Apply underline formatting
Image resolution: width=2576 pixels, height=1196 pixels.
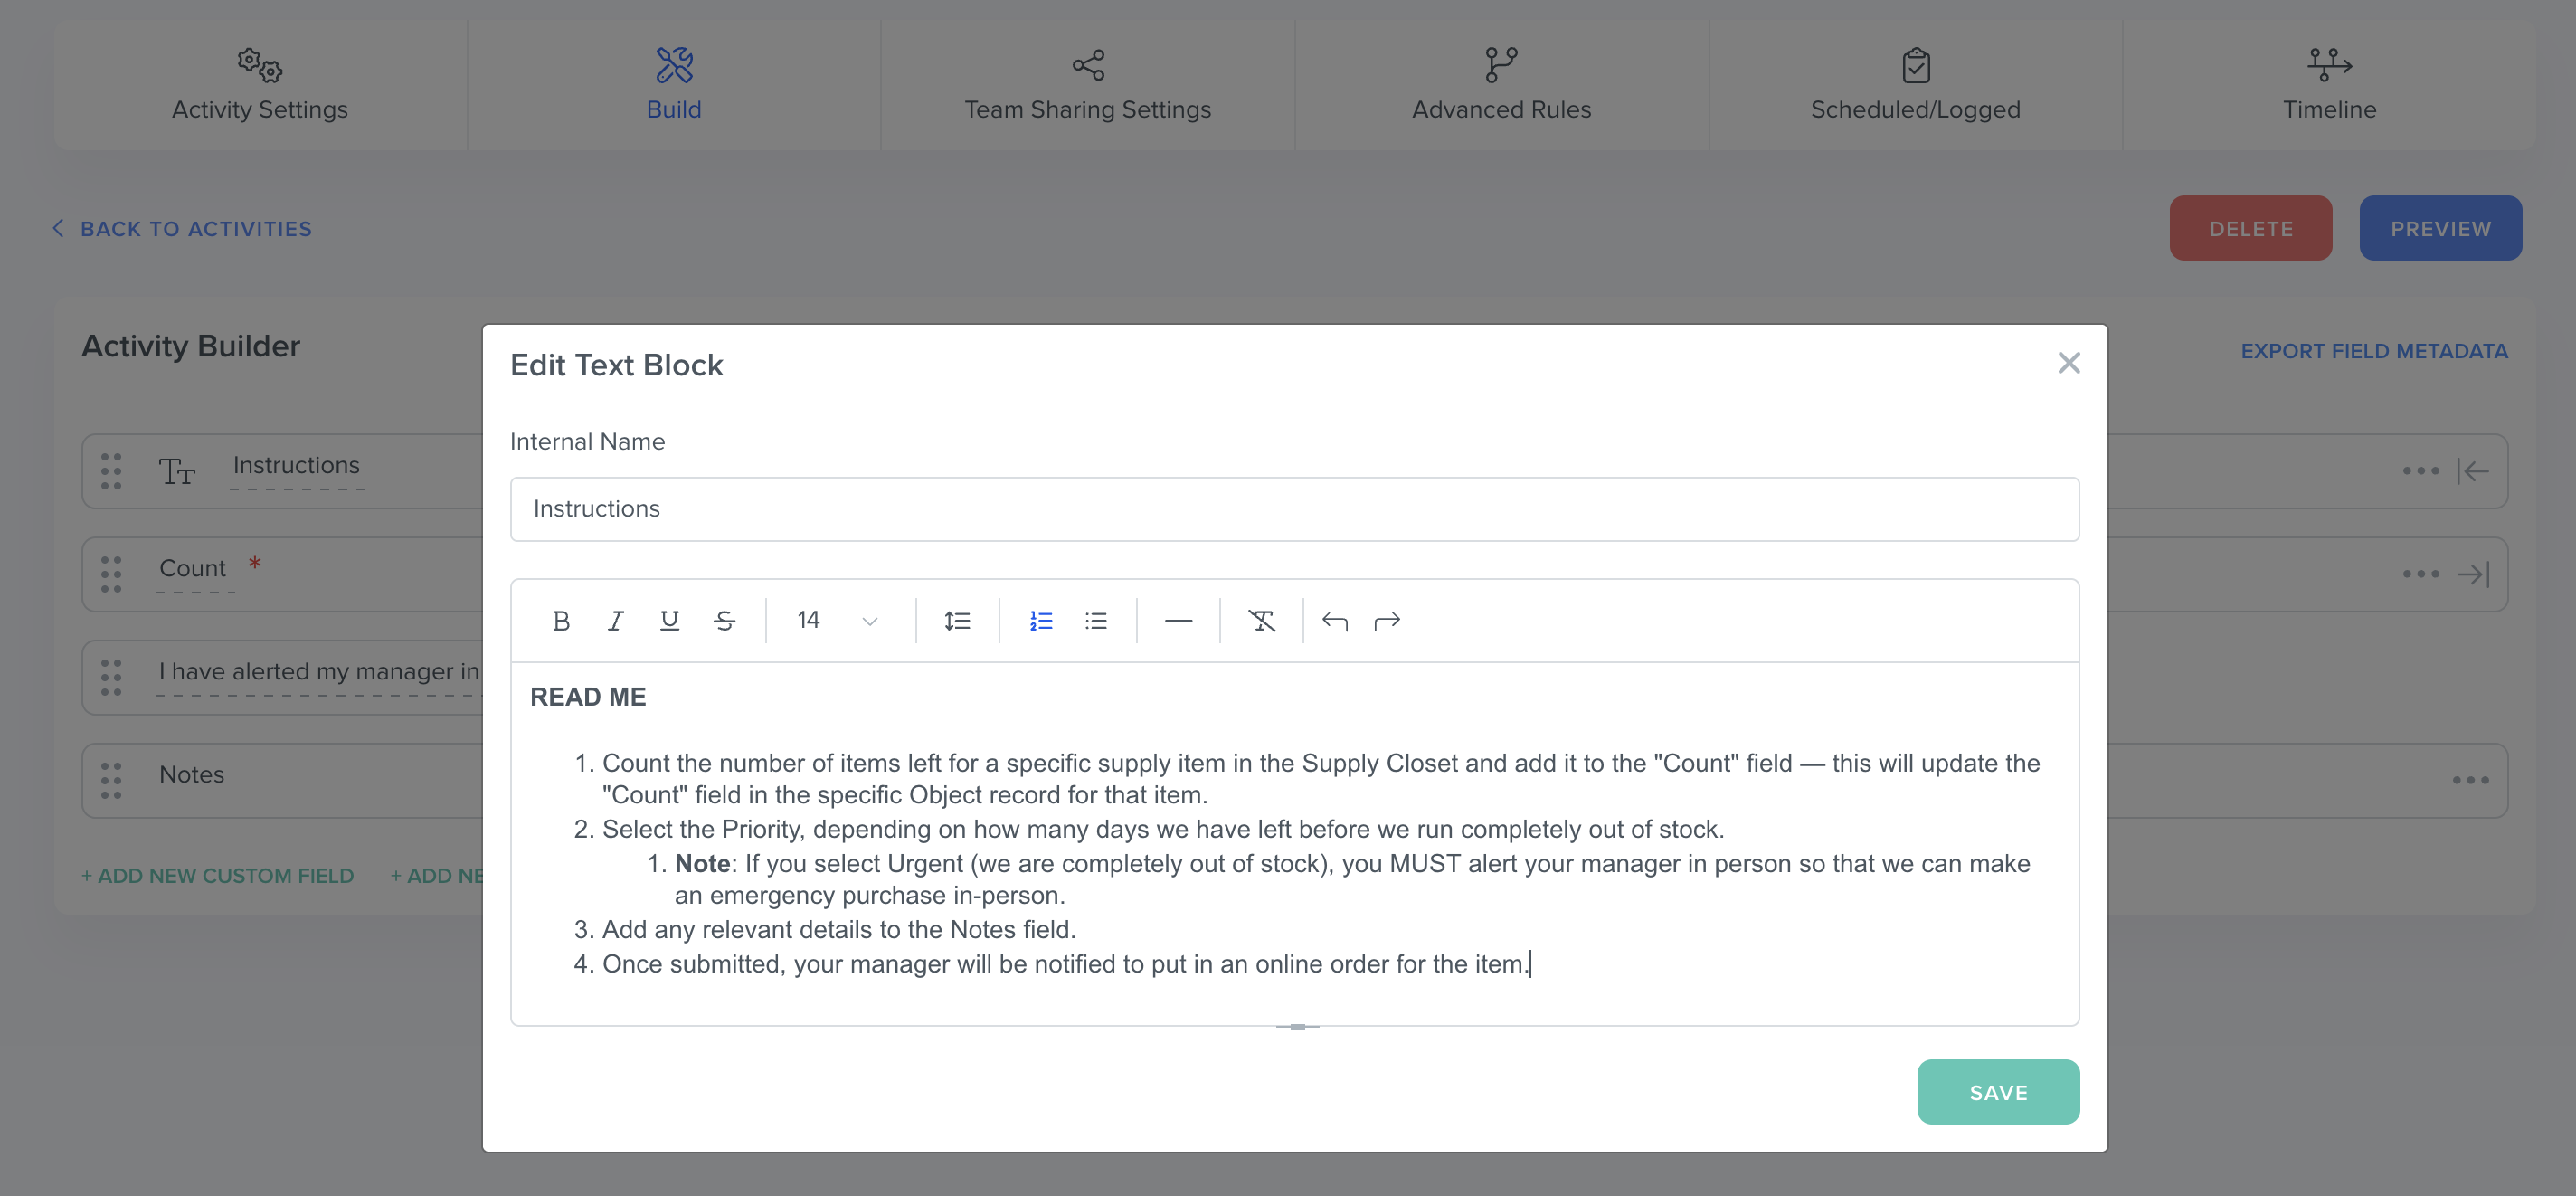click(669, 621)
